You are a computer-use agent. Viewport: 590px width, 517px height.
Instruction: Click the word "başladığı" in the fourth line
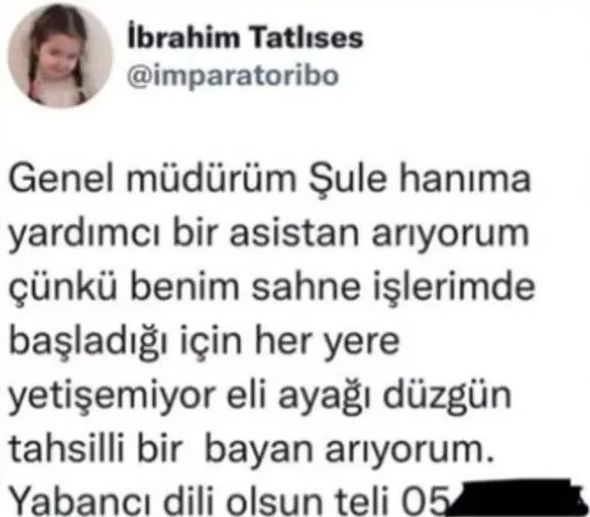(x=88, y=344)
